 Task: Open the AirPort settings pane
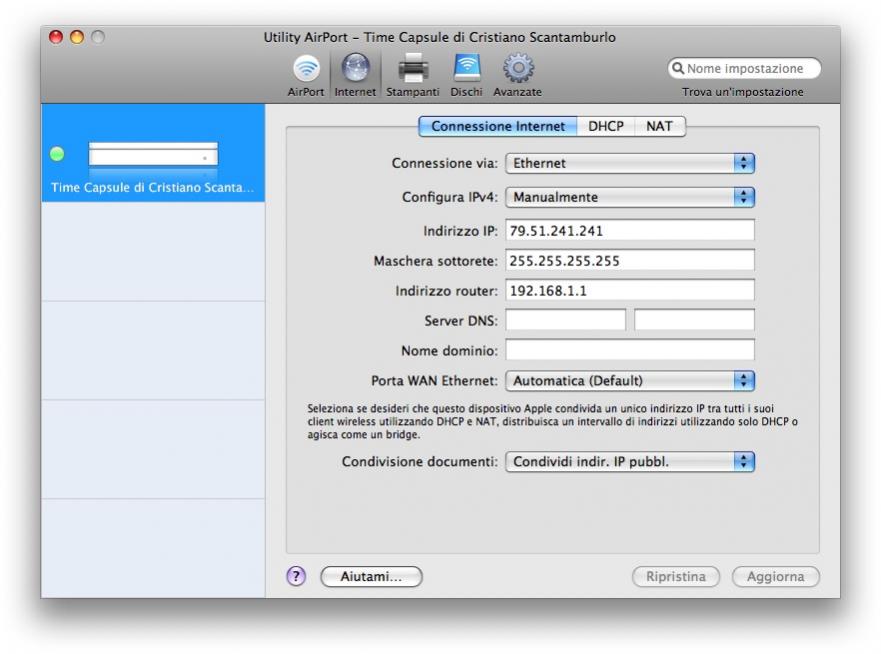point(306,75)
